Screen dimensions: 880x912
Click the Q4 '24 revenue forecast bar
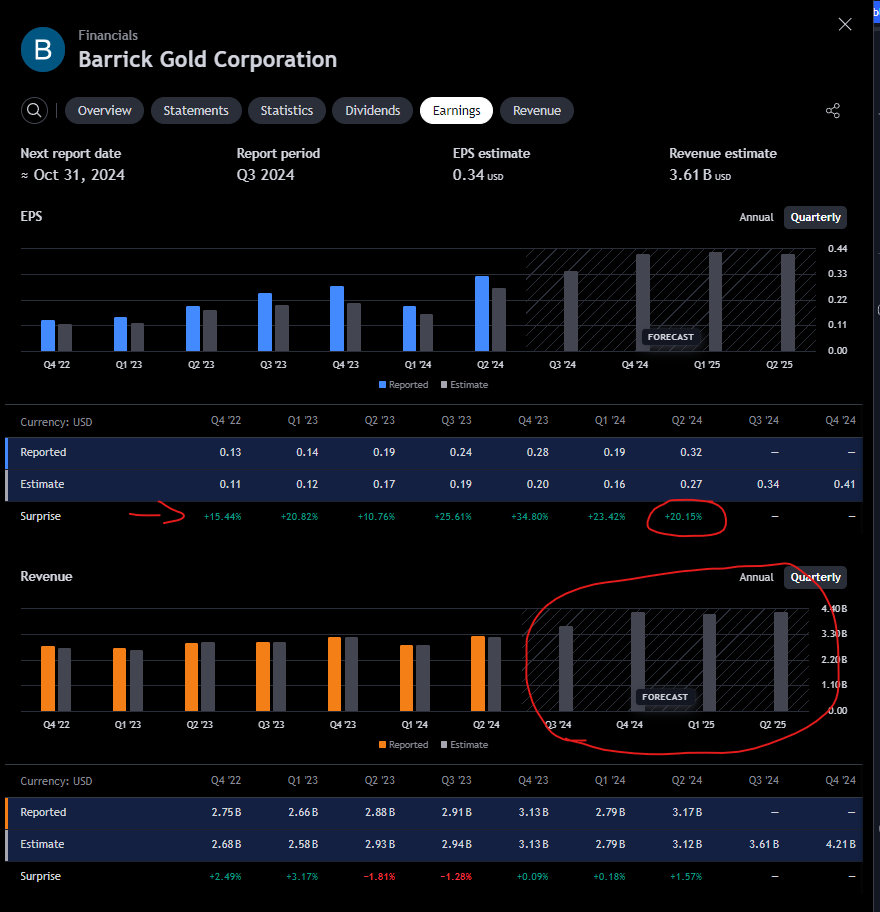click(x=638, y=661)
